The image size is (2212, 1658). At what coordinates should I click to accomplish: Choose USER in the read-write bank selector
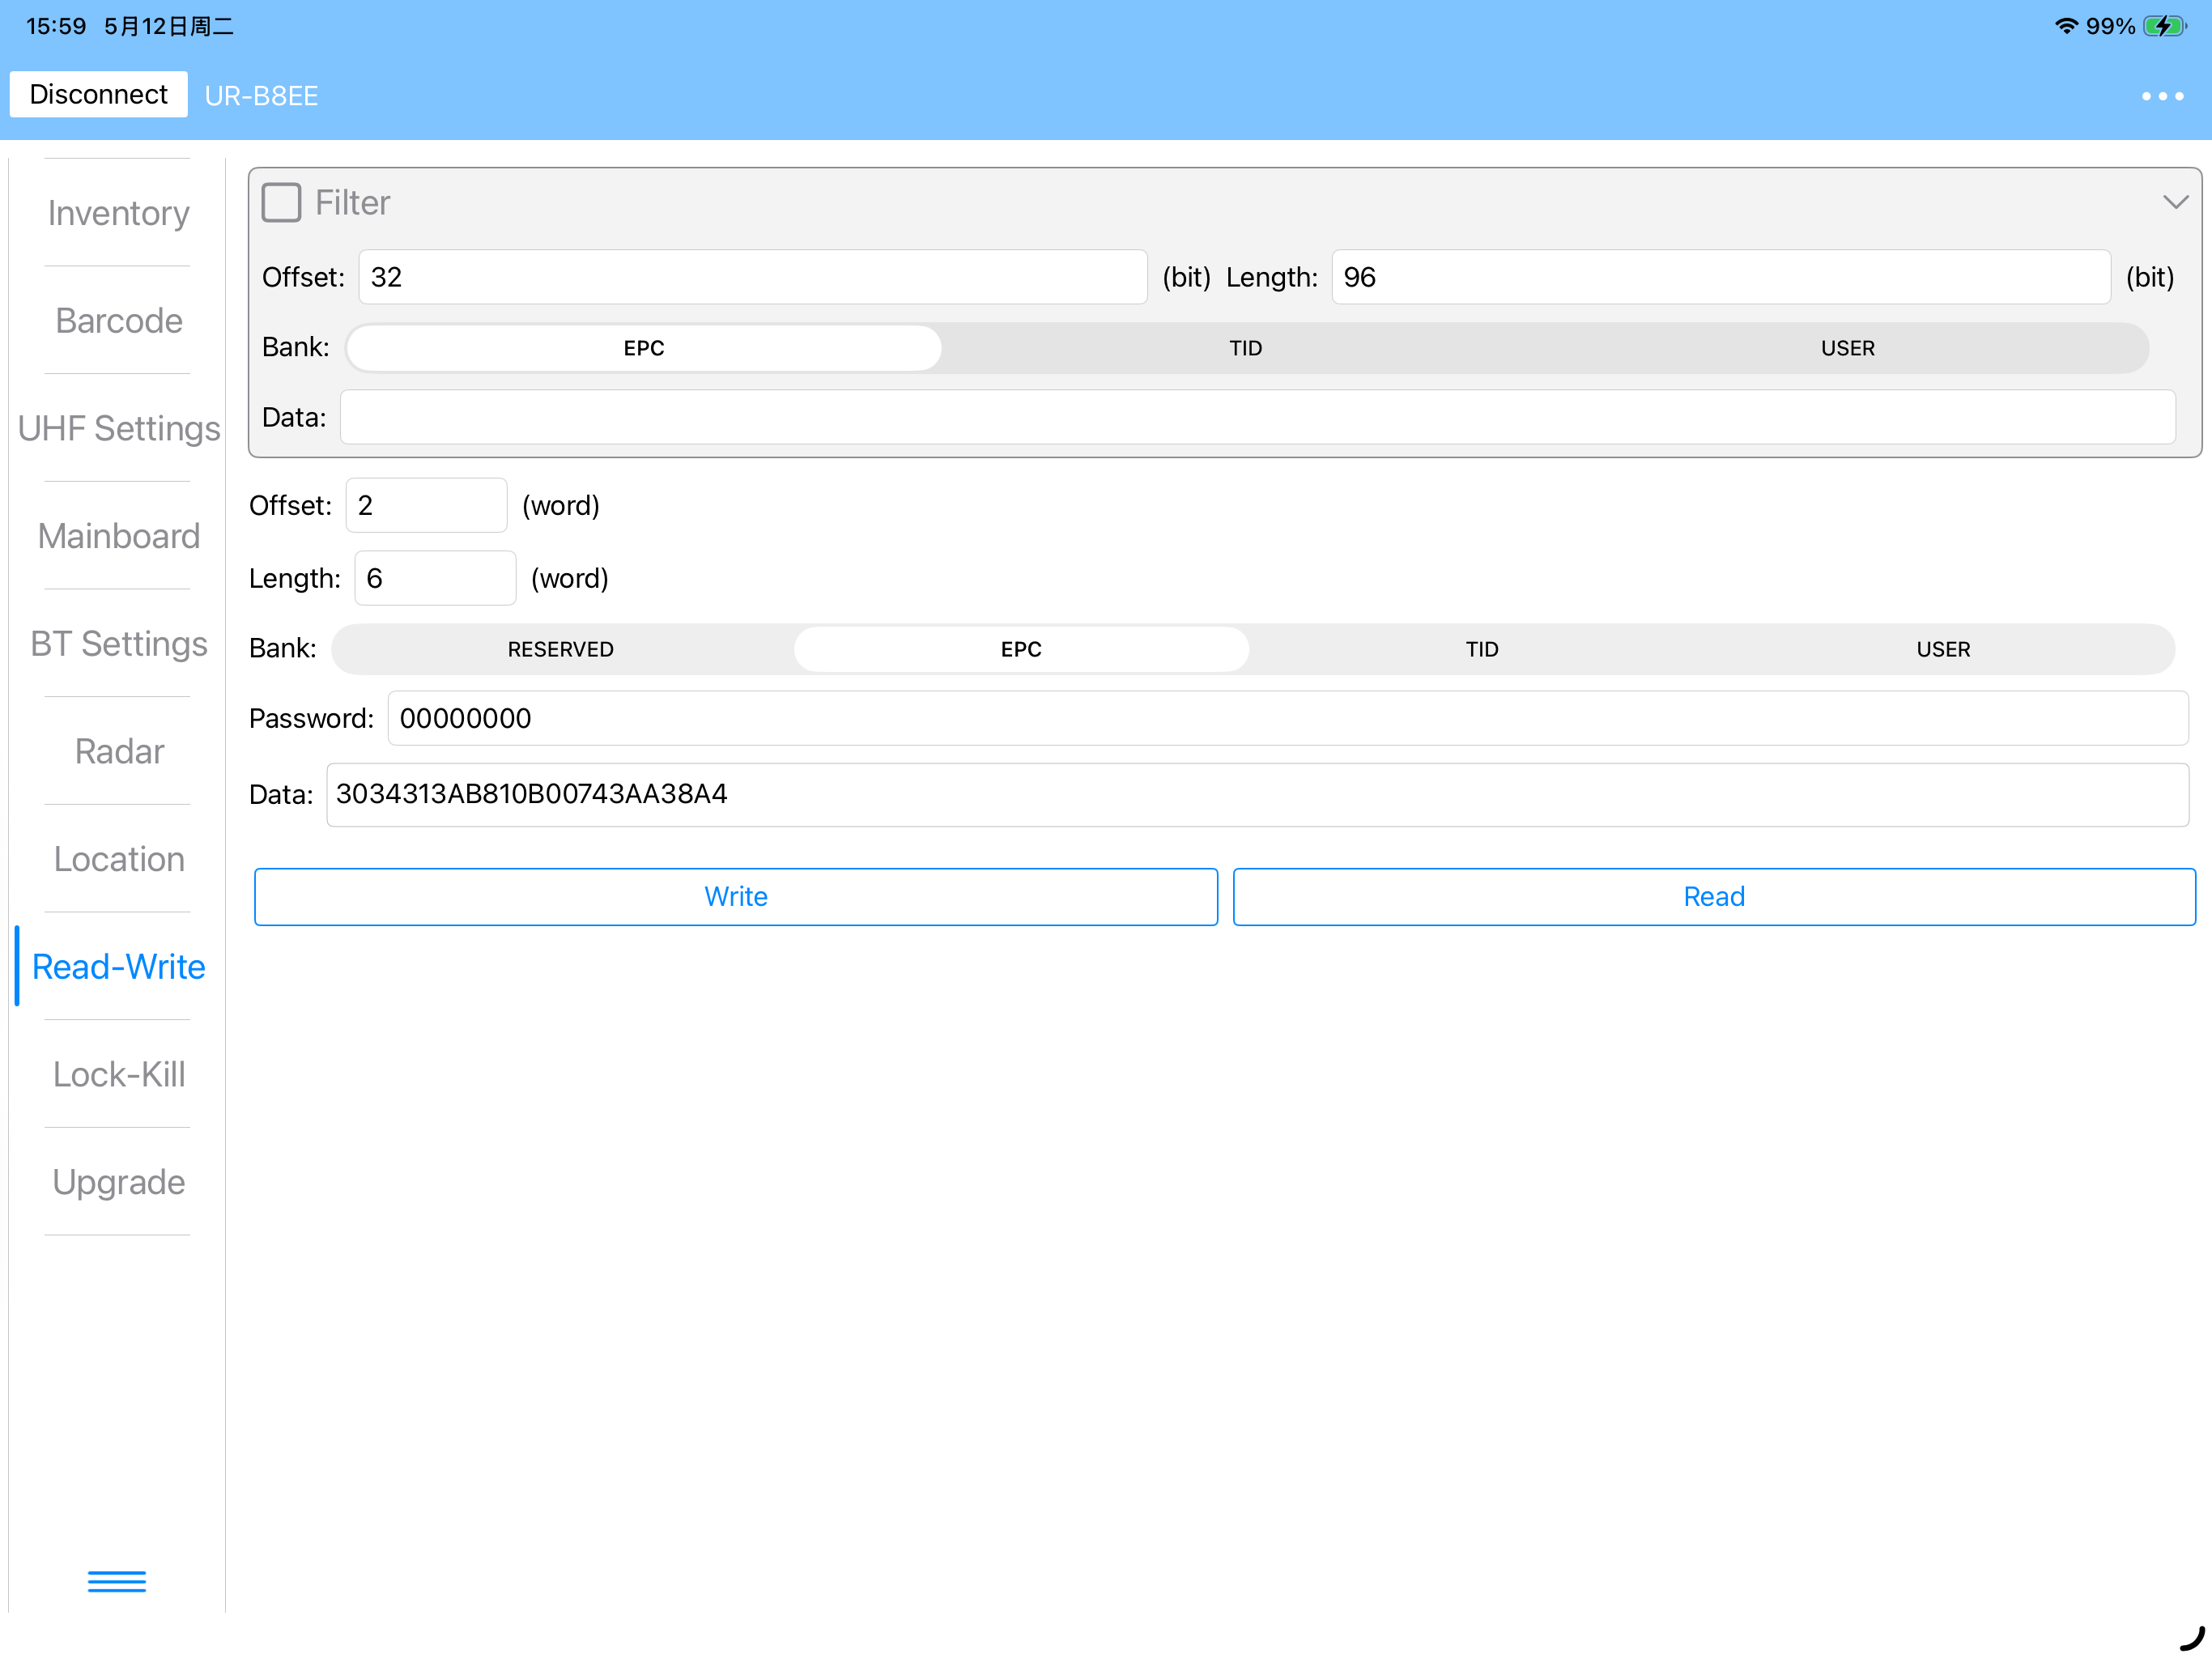(x=1943, y=649)
